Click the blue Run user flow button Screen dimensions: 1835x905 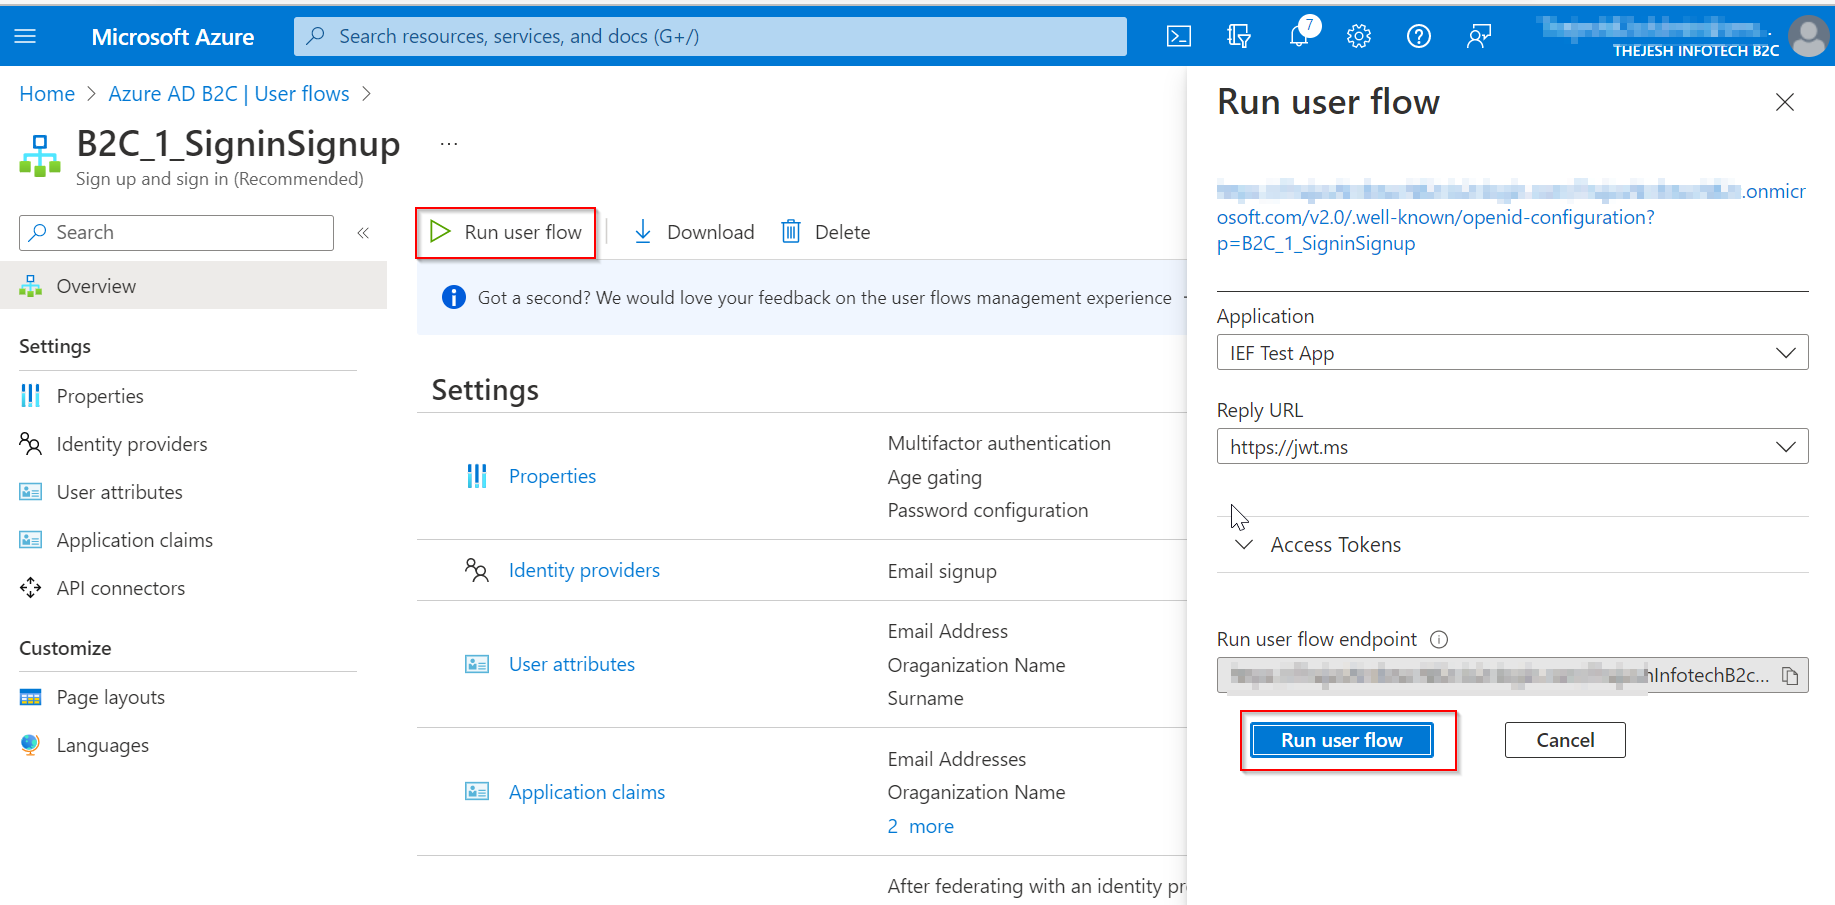(1341, 740)
